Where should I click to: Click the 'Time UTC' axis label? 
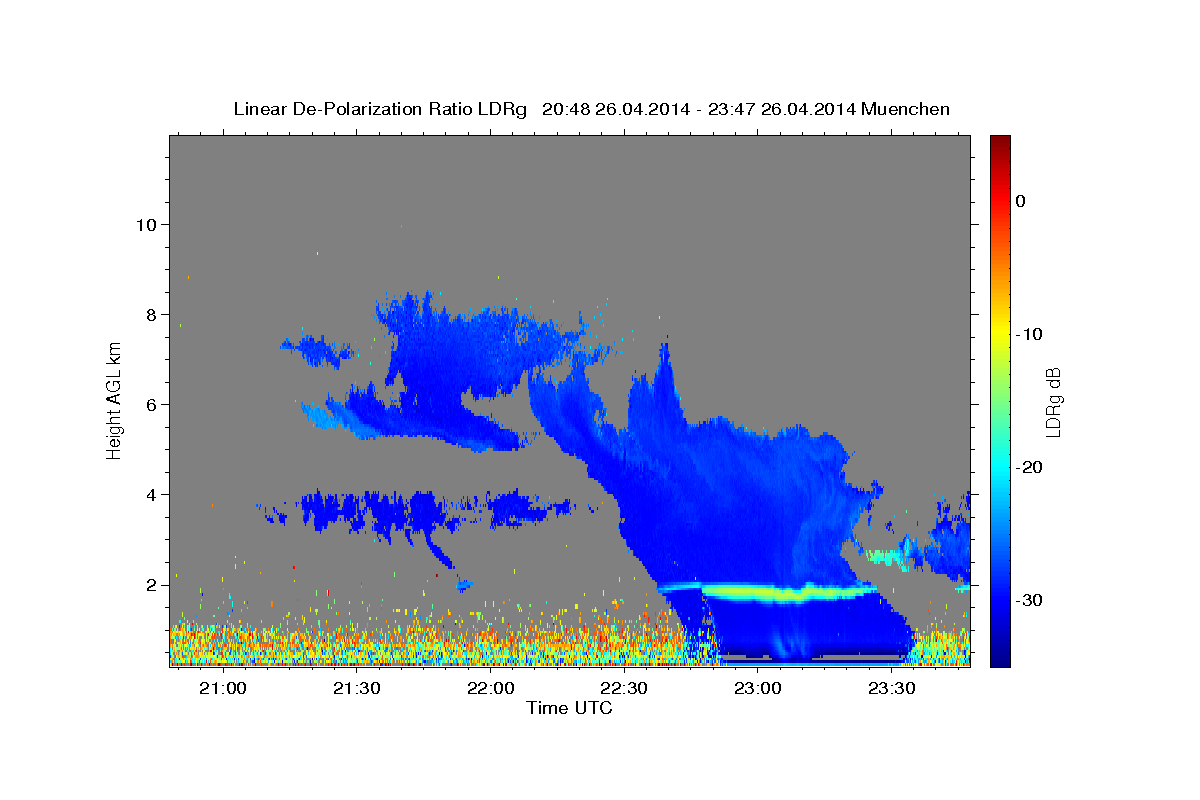tap(569, 708)
